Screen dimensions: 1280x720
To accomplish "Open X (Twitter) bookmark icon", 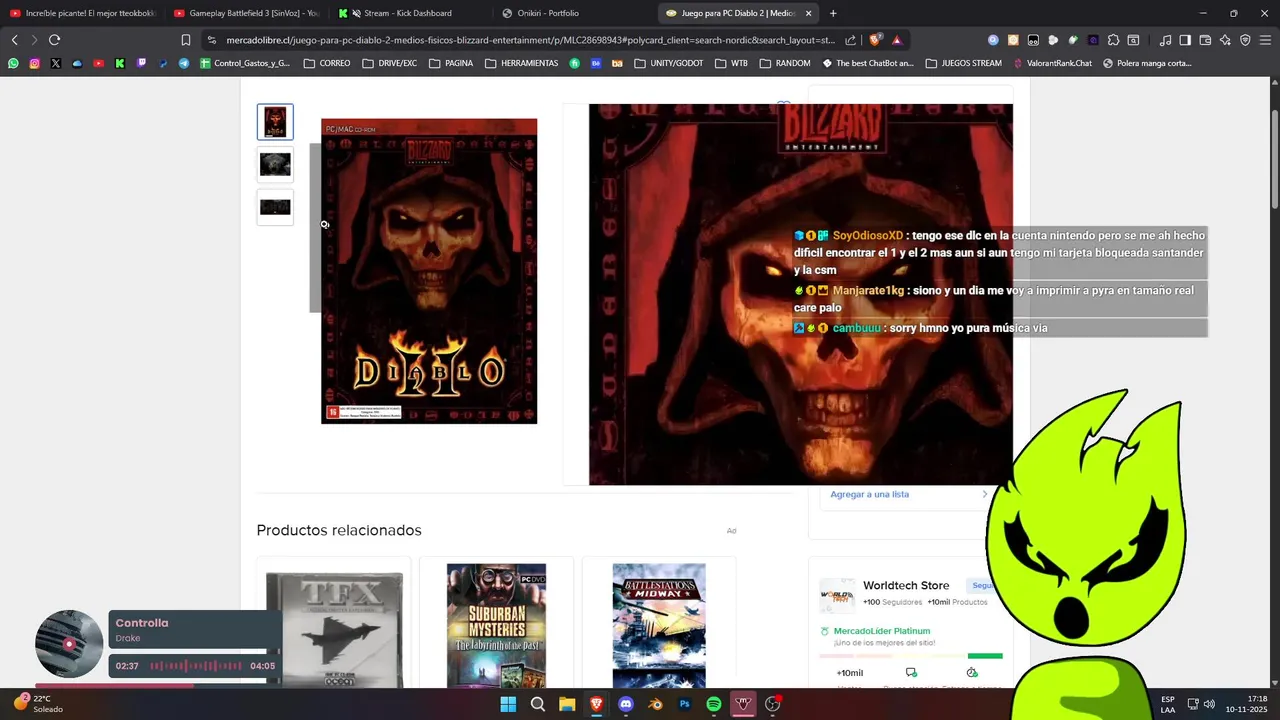I will pyautogui.click(x=55, y=63).
